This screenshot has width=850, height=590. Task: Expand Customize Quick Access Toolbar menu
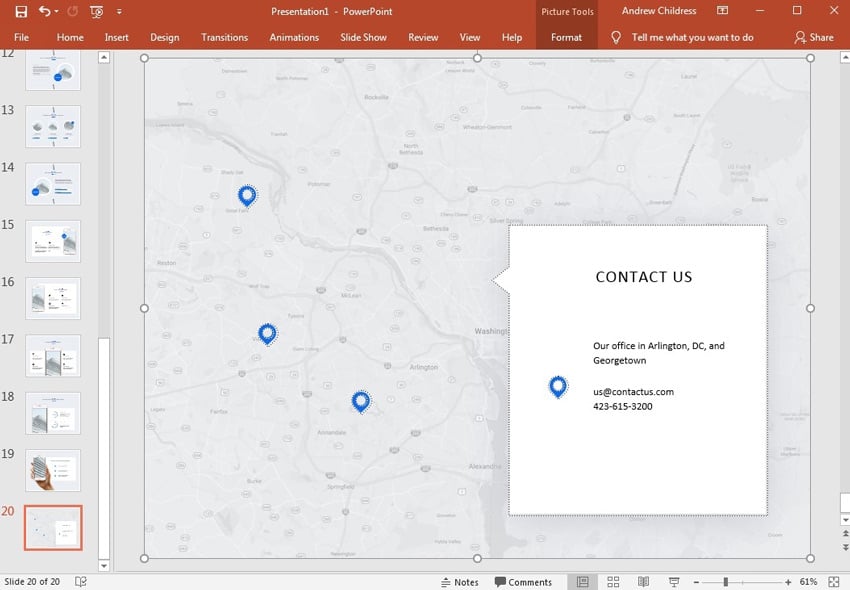(x=119, y=11)
